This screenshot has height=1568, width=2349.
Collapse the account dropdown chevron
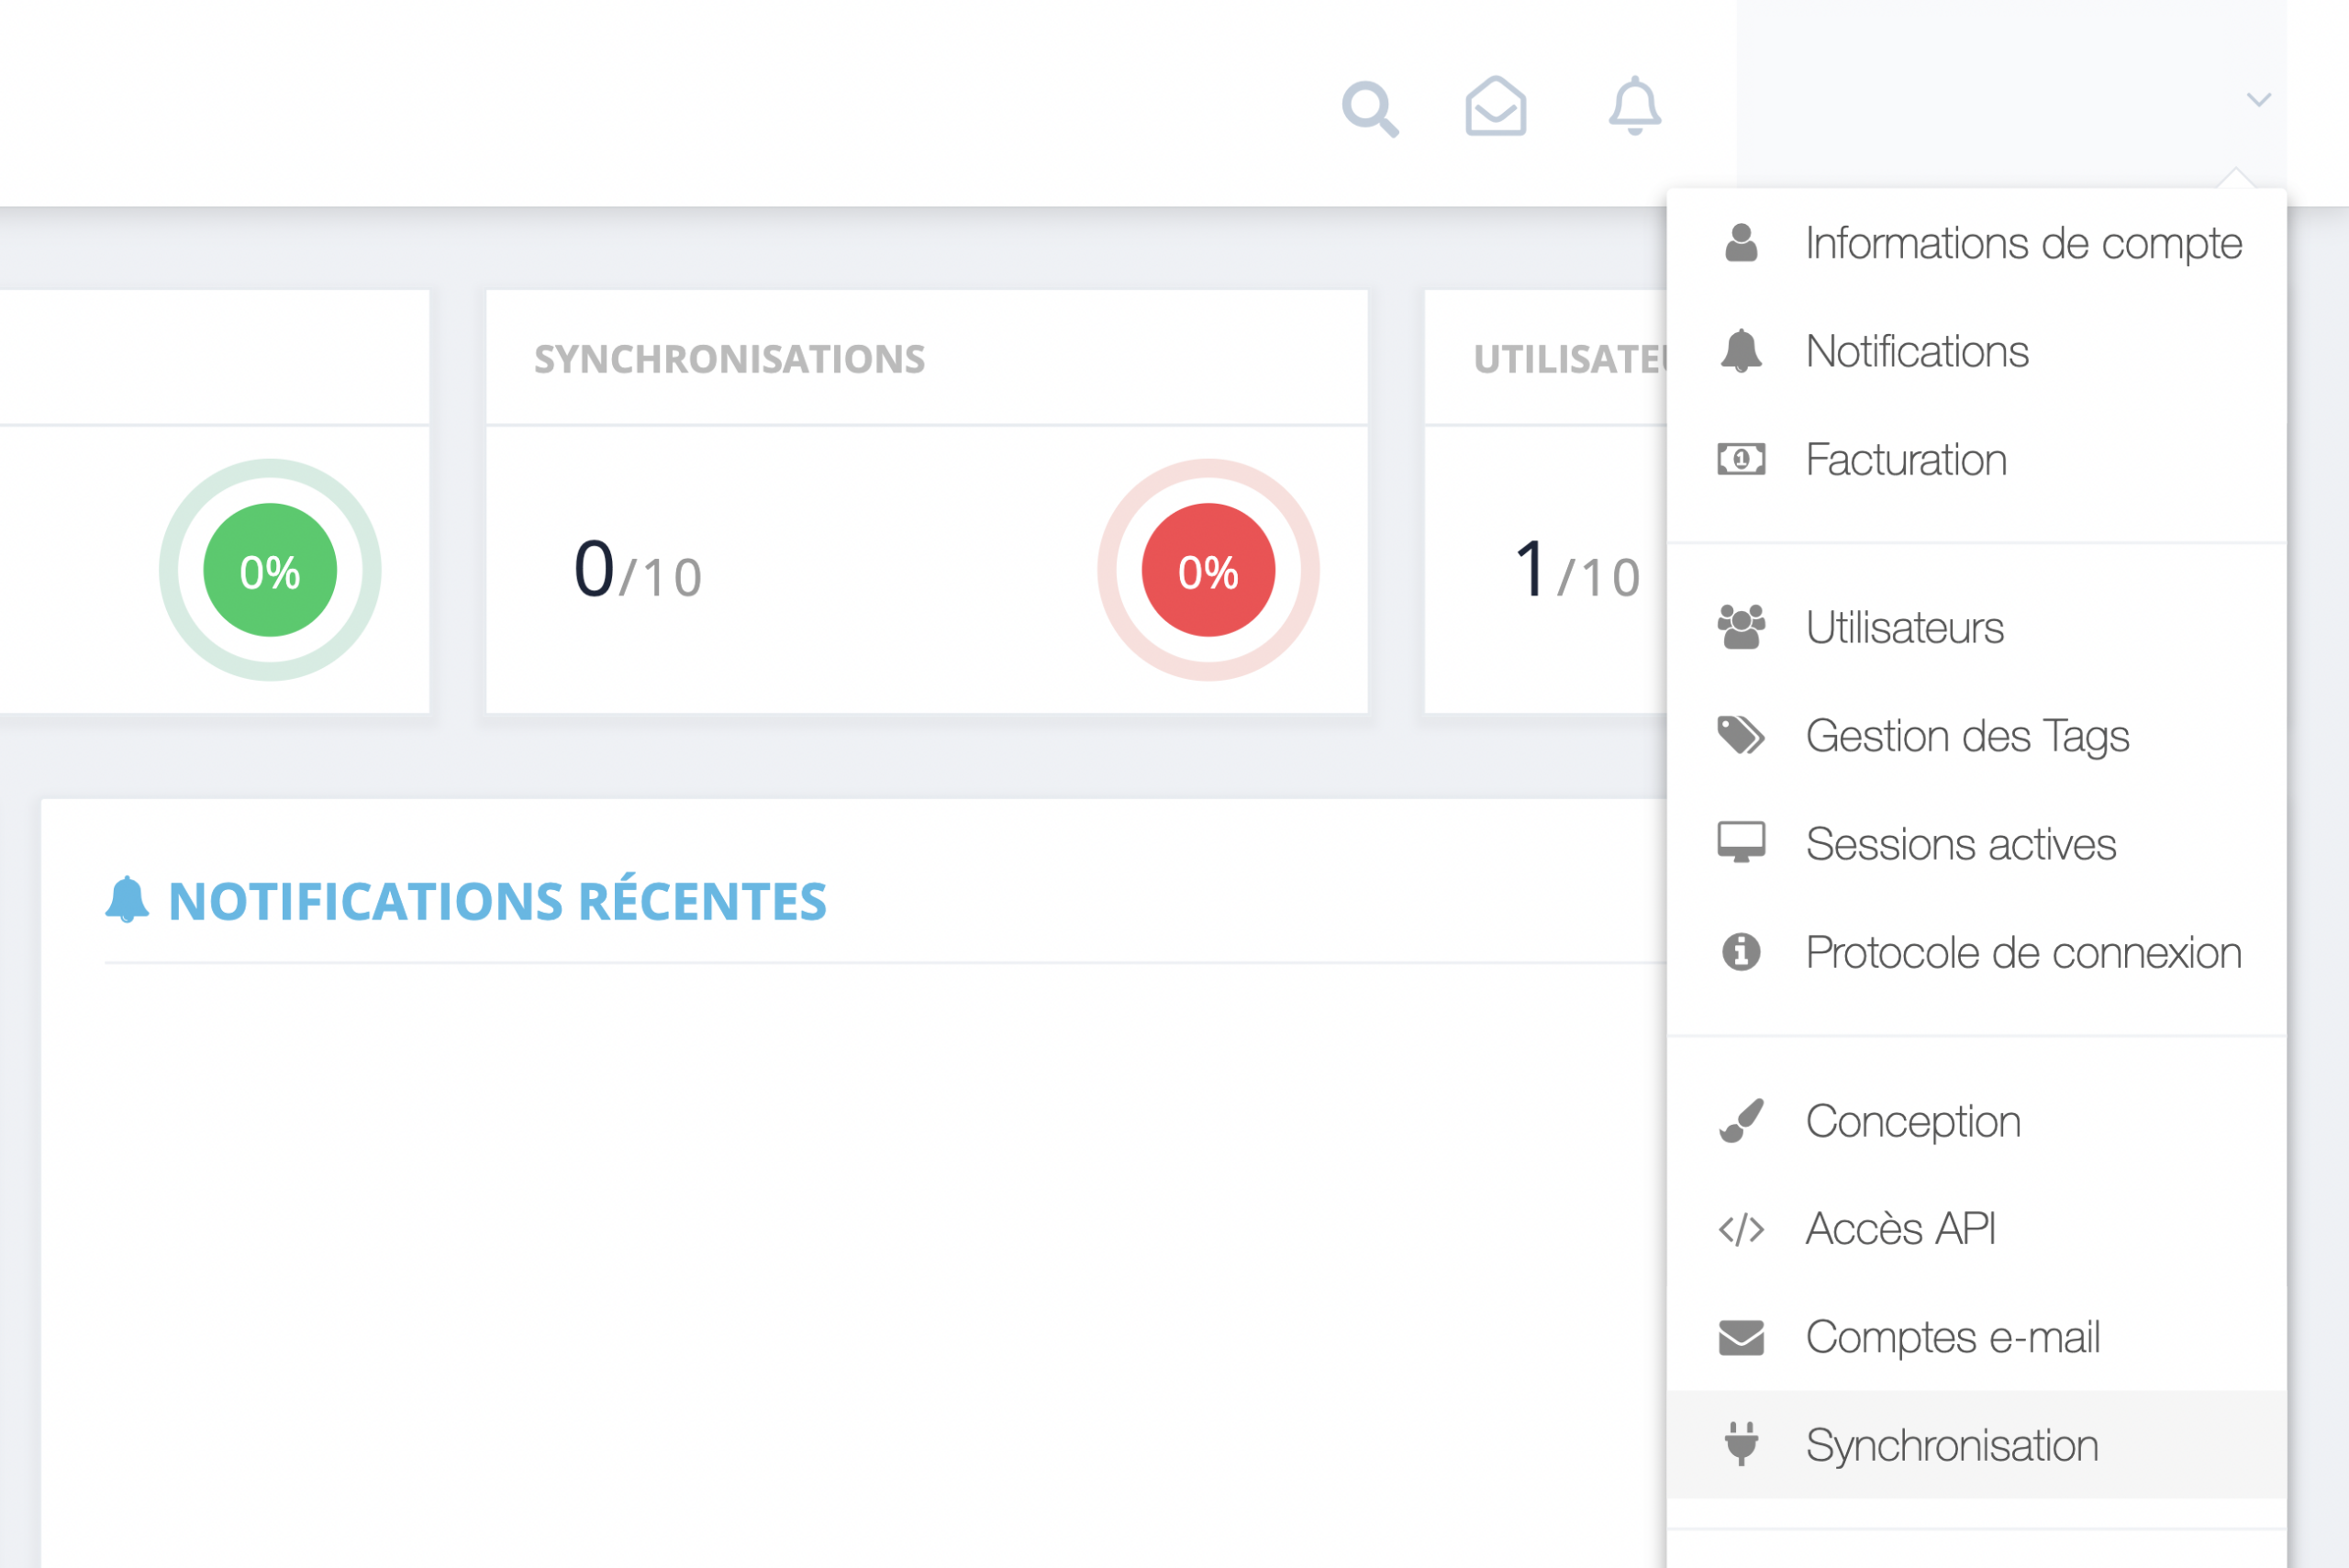tap(2258, 100)
